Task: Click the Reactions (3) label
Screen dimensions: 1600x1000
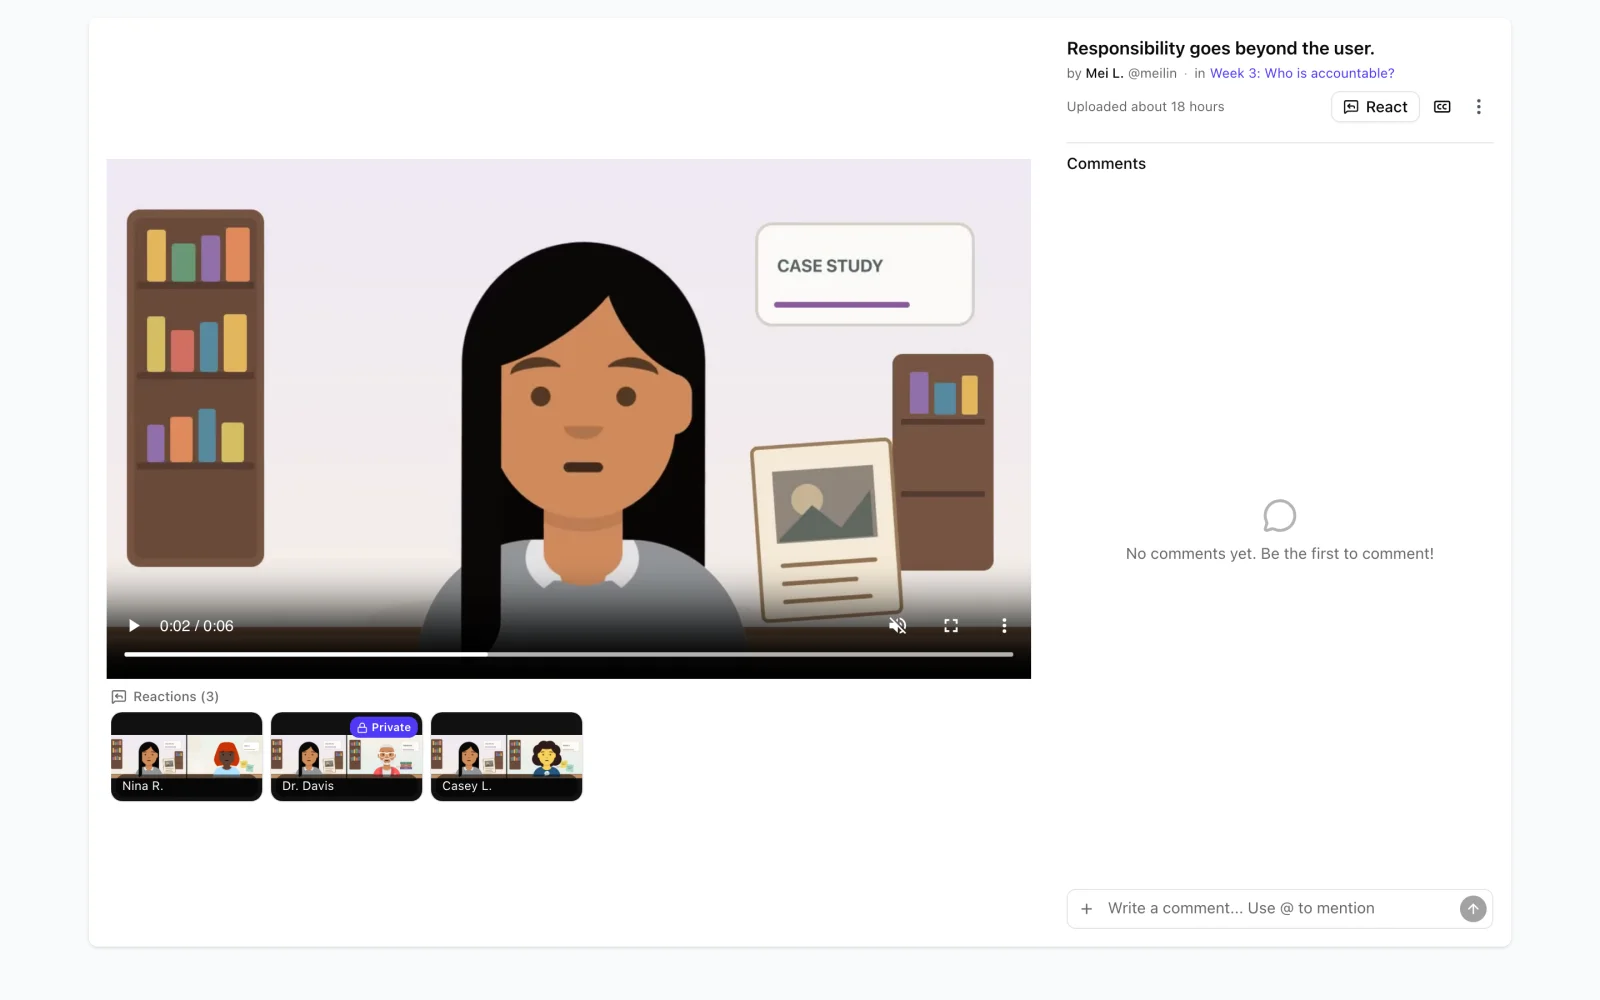Action: [x=165, y=697]
